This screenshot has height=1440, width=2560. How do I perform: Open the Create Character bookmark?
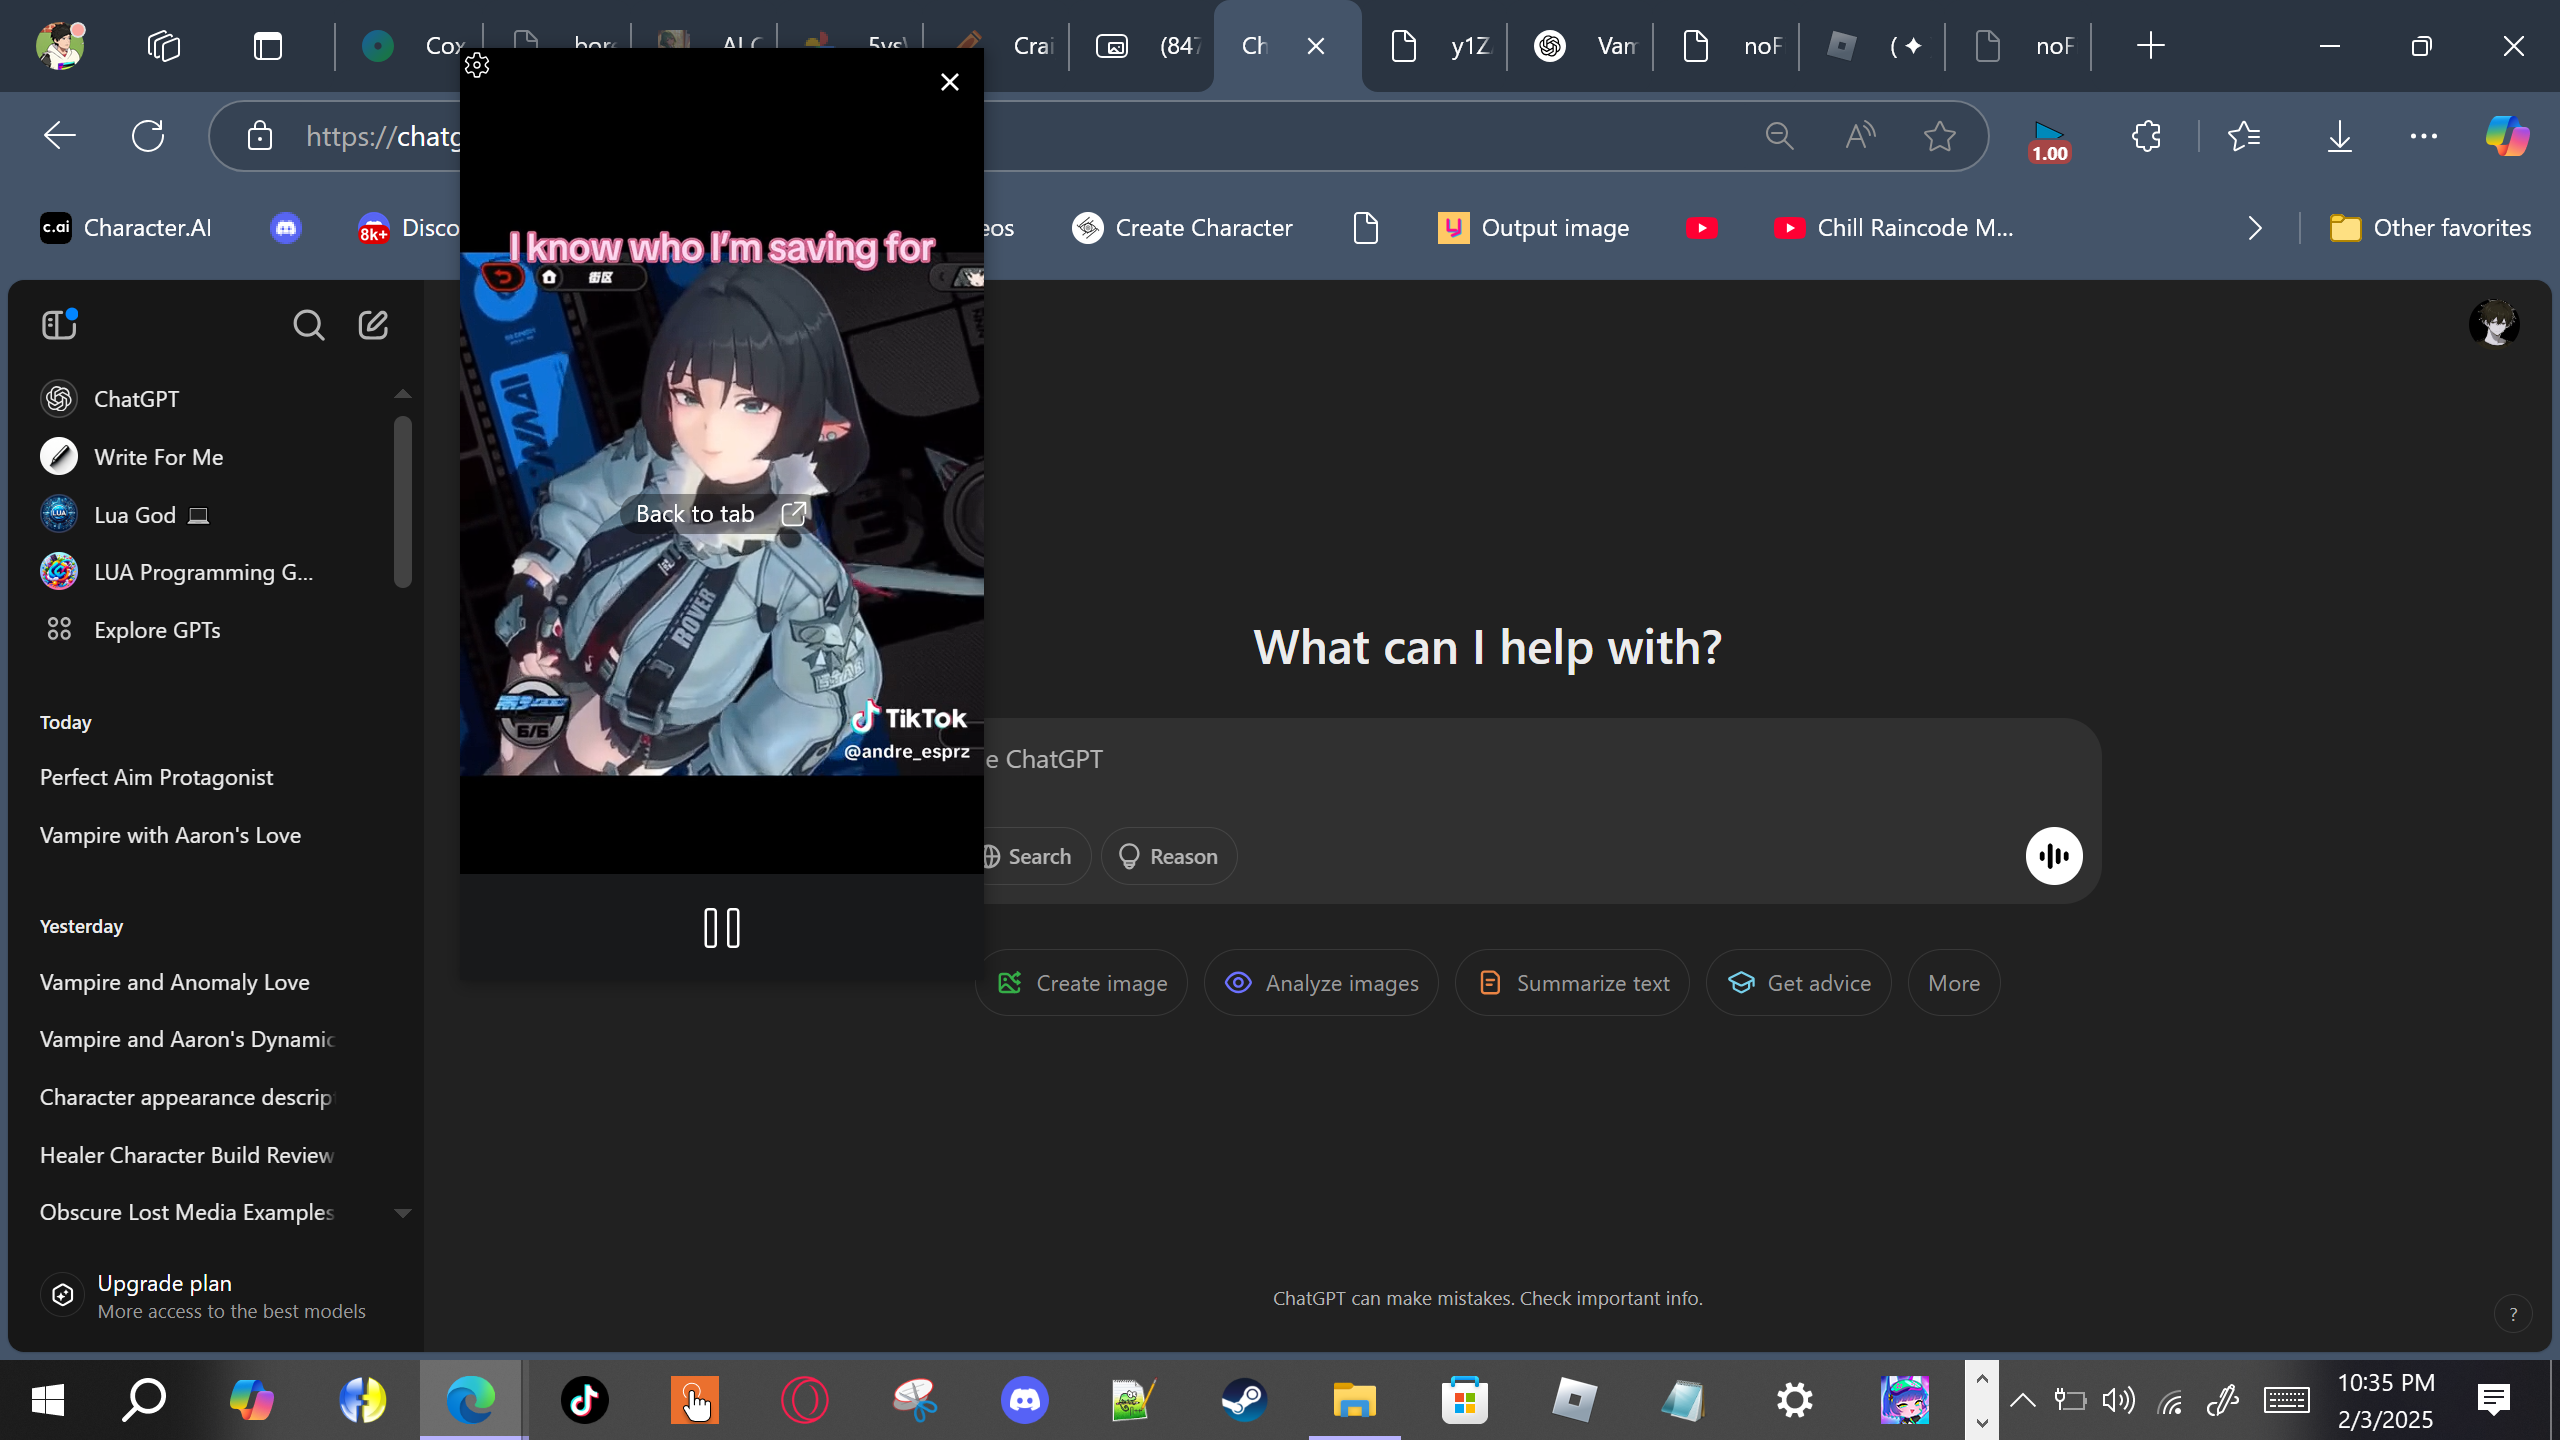coord(1182,228)
